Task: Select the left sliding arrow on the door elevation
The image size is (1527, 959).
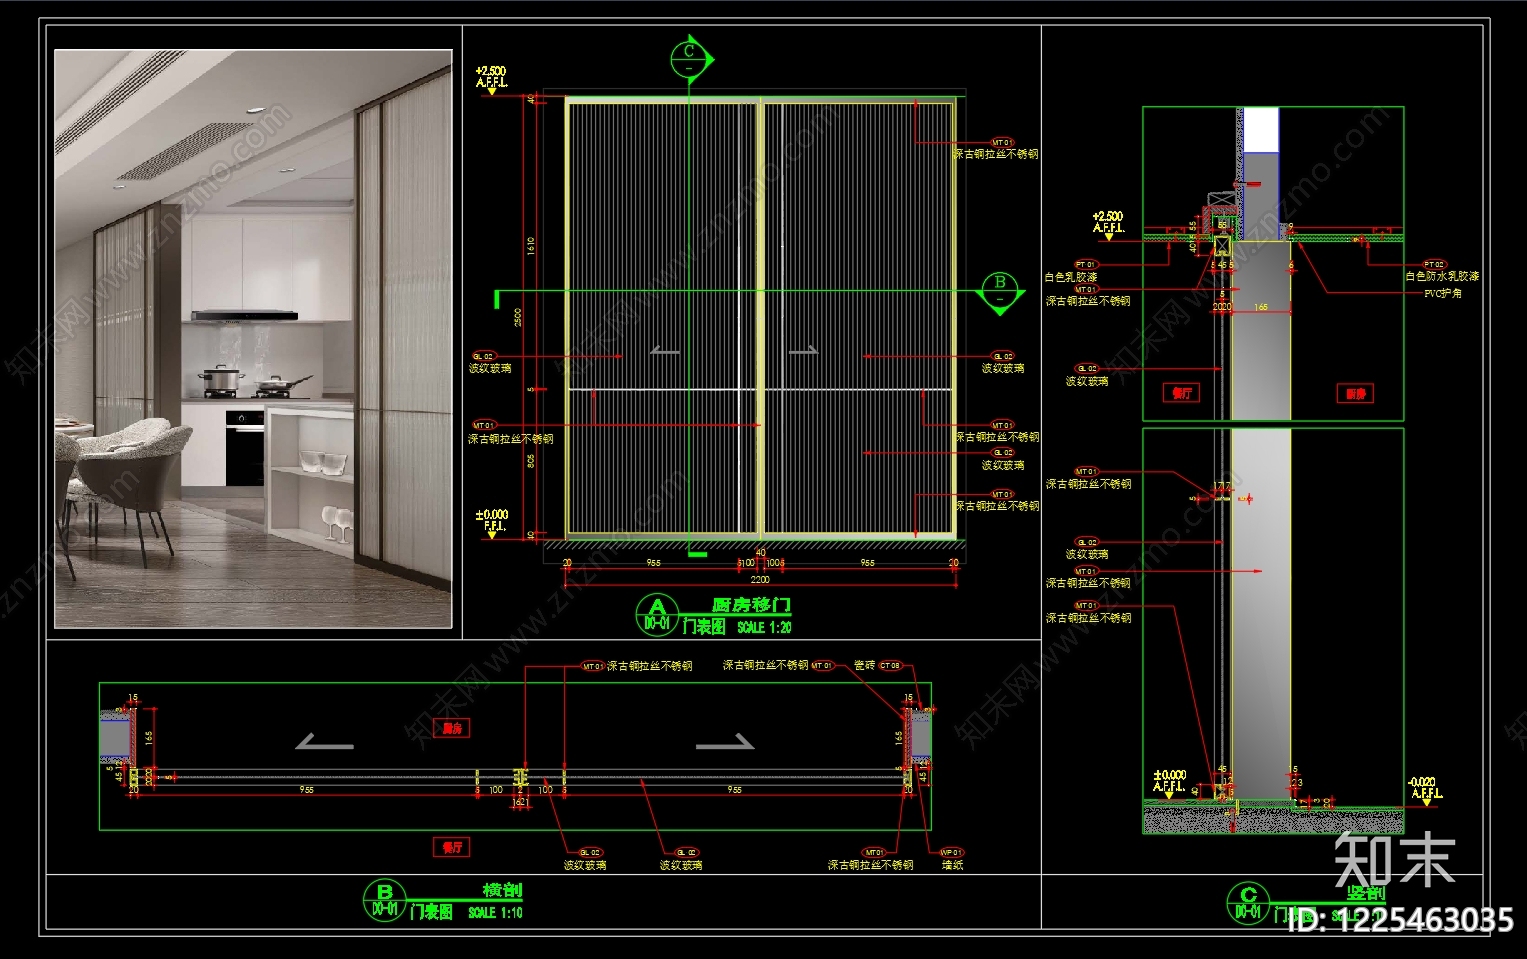Action: [665, 351]
